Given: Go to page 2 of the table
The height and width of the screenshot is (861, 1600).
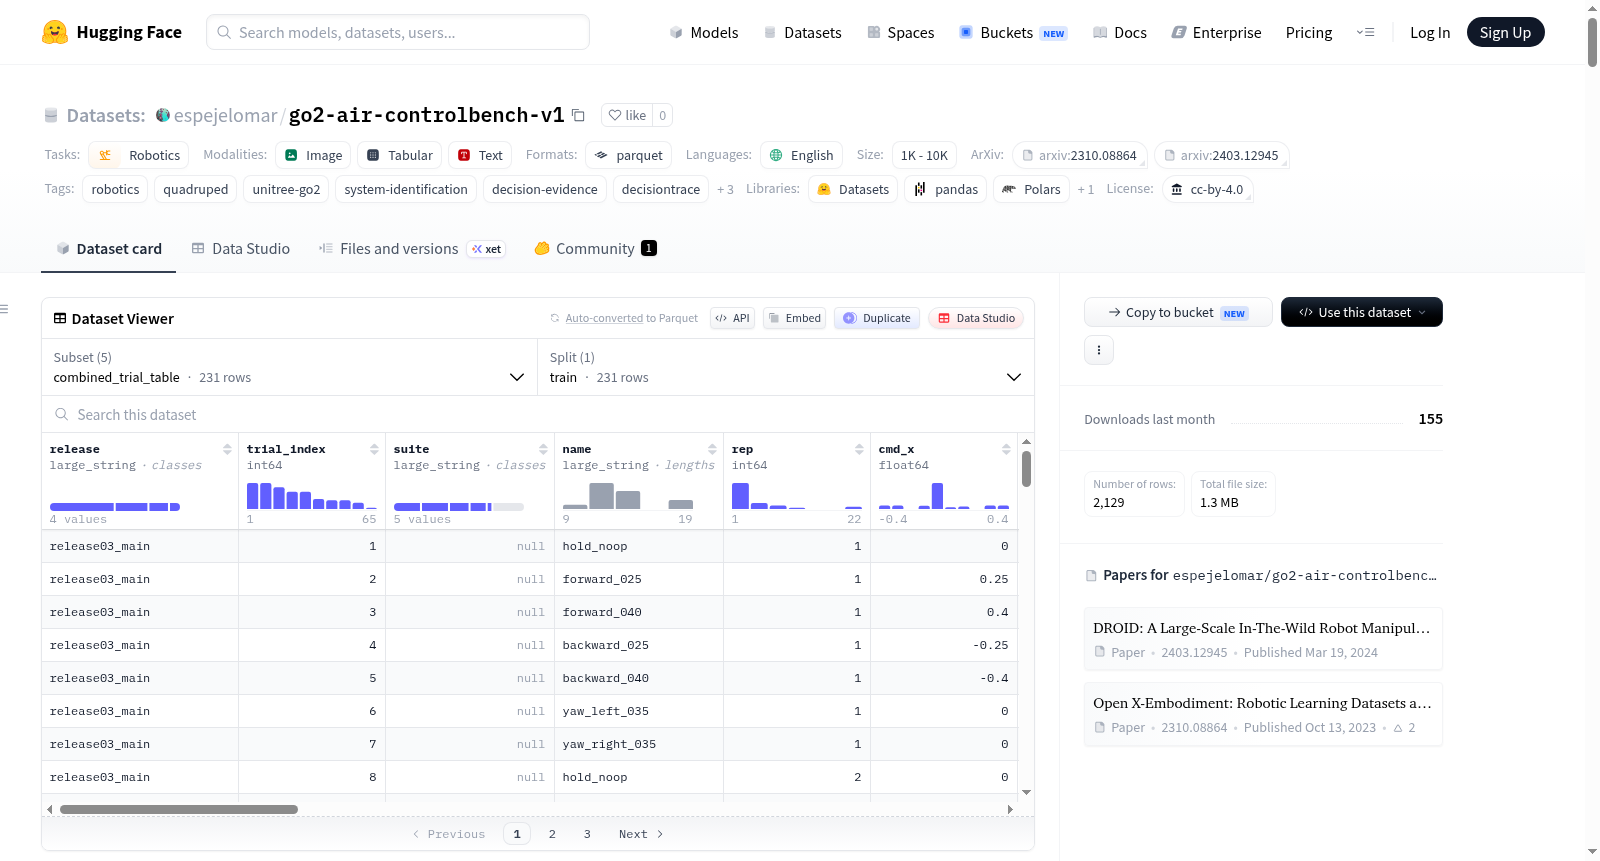Looking at the screenshot, I should pos(552,834).
